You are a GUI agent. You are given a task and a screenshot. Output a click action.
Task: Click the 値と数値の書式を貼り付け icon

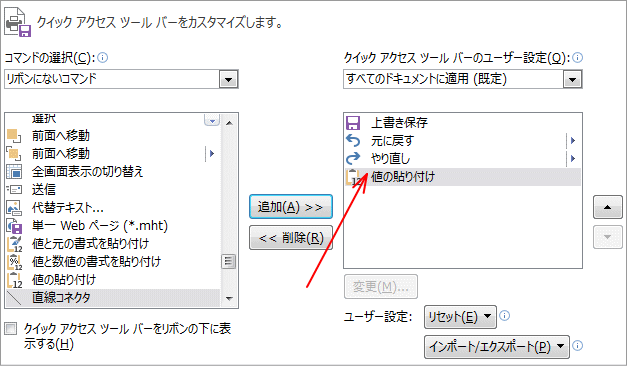click(15, 262)
